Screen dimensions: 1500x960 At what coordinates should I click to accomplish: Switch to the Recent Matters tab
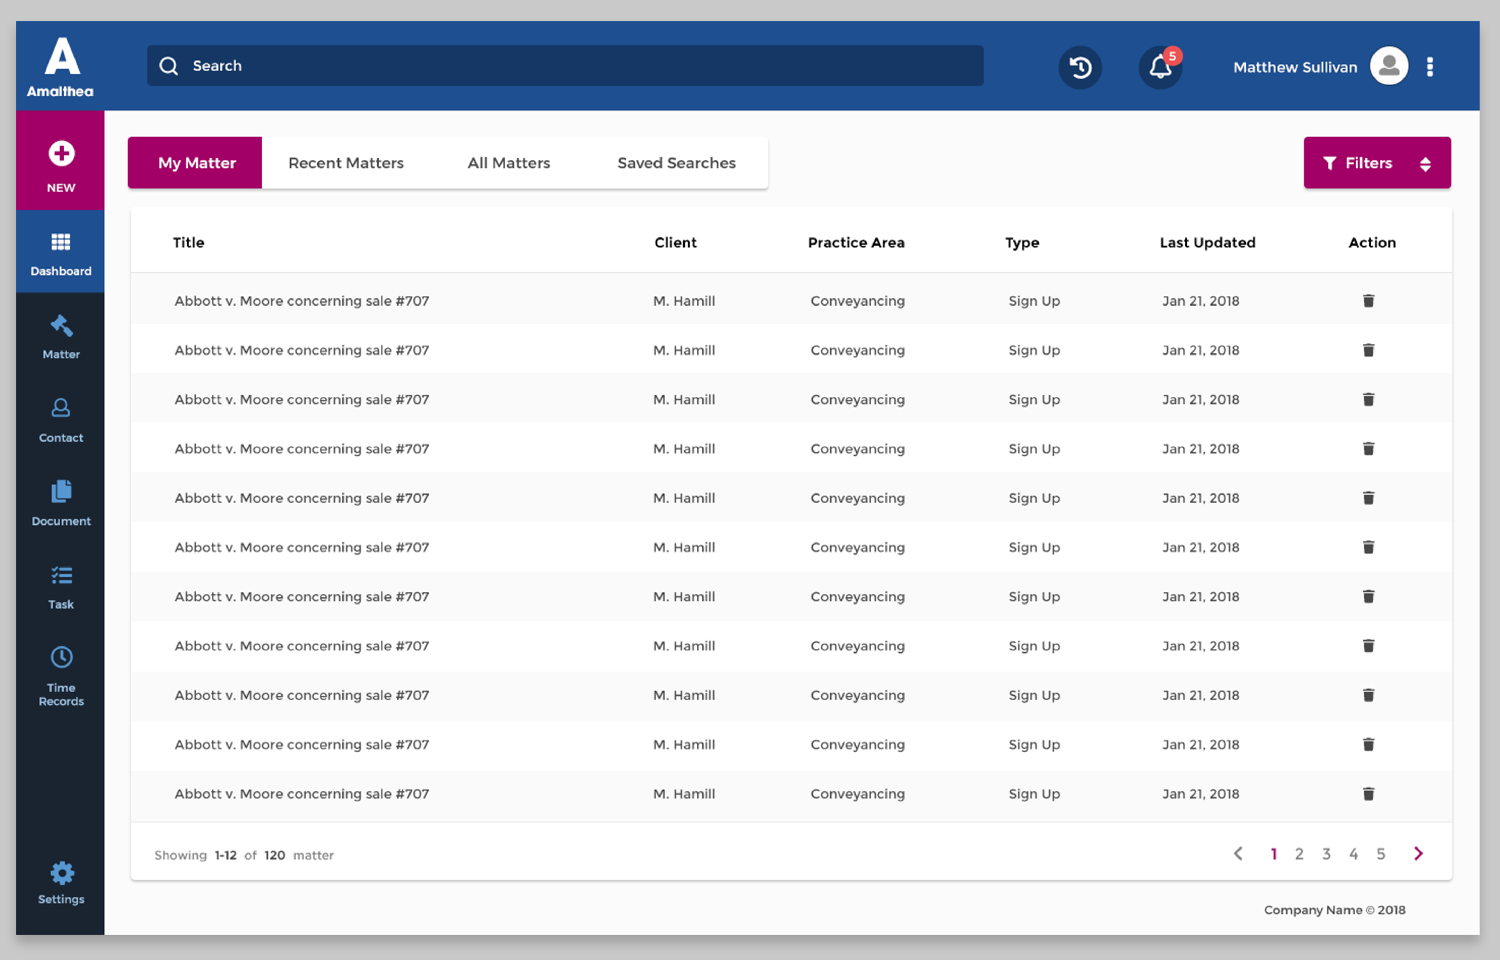point(346,163)
